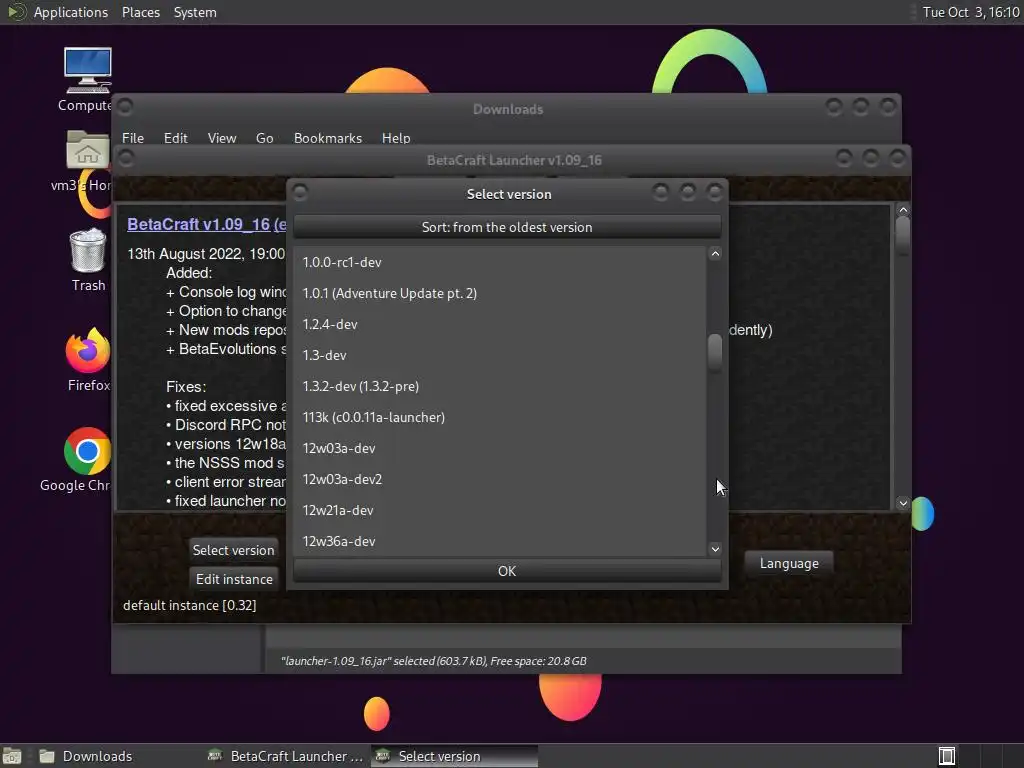Screen dimensions: 1024x768
Task: Open Edit menu in Downloads window
Action: click(x=175, y=138)
